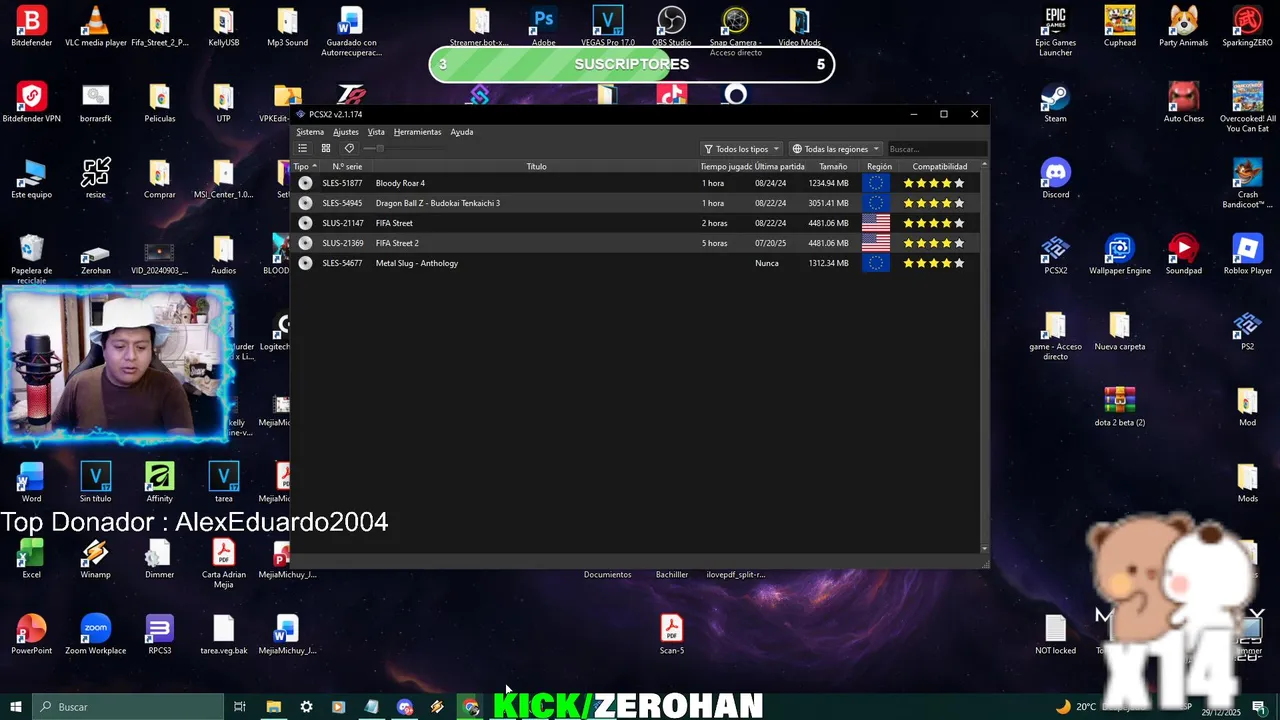Screen dimensions: 1280x720
Task: Click the disc icon for Bloody Roar 4
Action: click(x=305, y=183)
